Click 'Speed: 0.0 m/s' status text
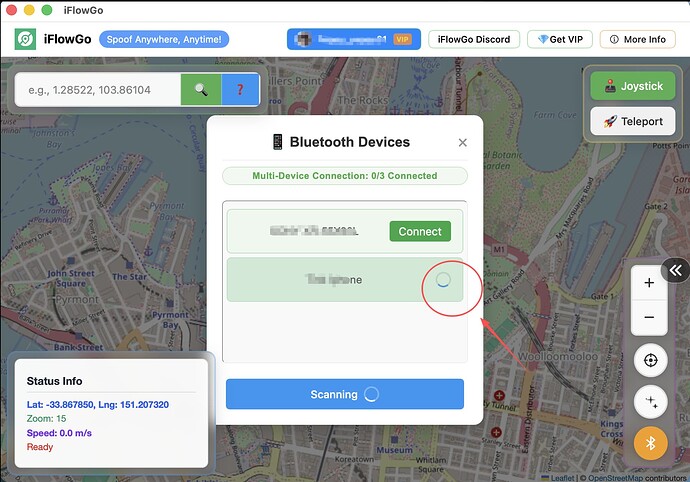 point(59,433)
